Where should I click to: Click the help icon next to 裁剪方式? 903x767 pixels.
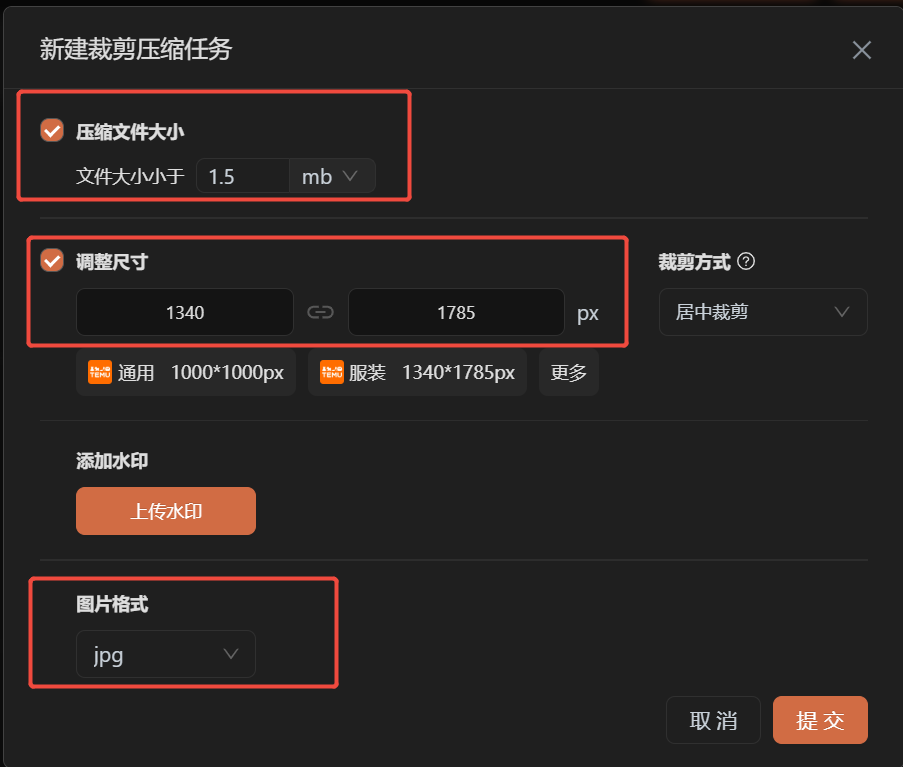click(746, 261)
